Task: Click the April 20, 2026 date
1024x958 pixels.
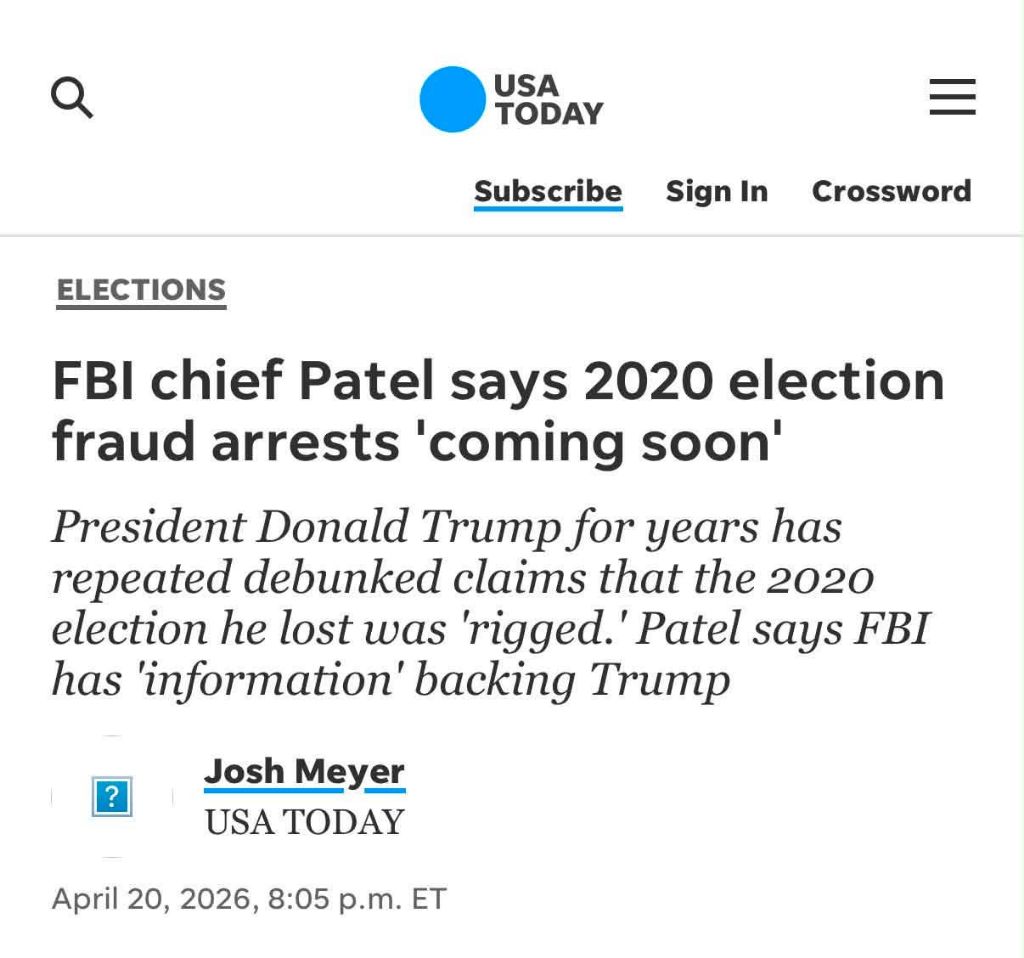Action: (x=150, y=898)
